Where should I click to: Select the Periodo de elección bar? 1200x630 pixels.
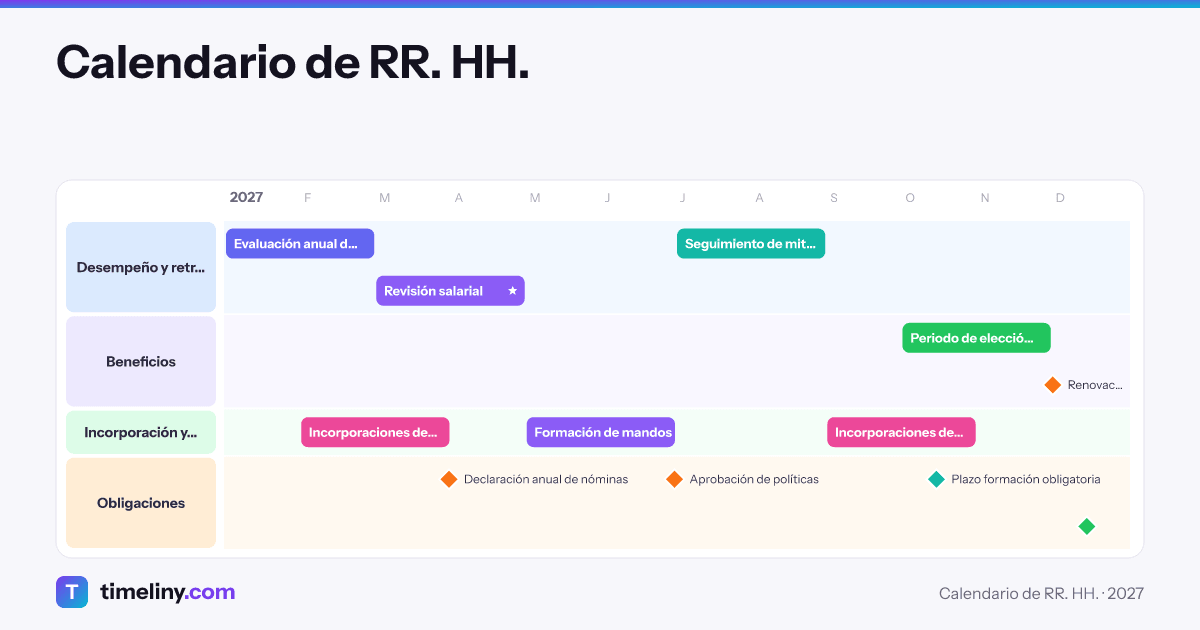click(976, 338)
